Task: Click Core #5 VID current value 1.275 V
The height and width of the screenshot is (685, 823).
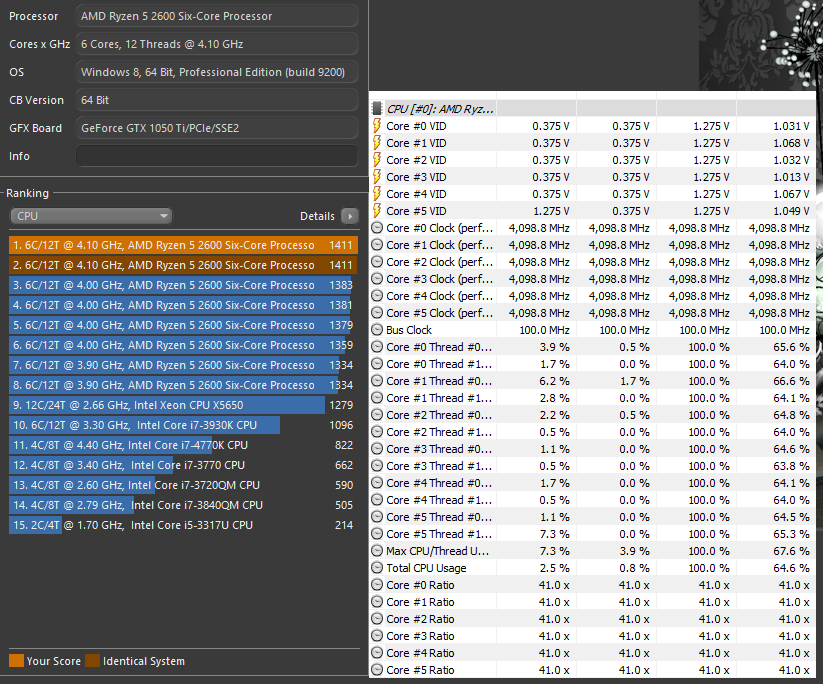Action: click(x=551, y=211)
